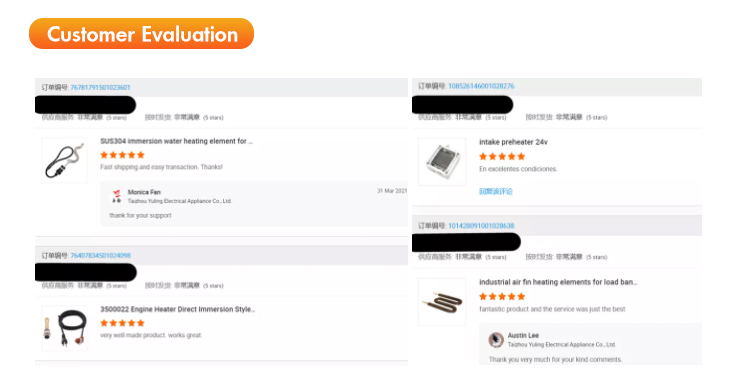This screenshot has height=382, width=750.
Task: Click the star rating under 3500022 Engine Heater
Action: [122, 323]
